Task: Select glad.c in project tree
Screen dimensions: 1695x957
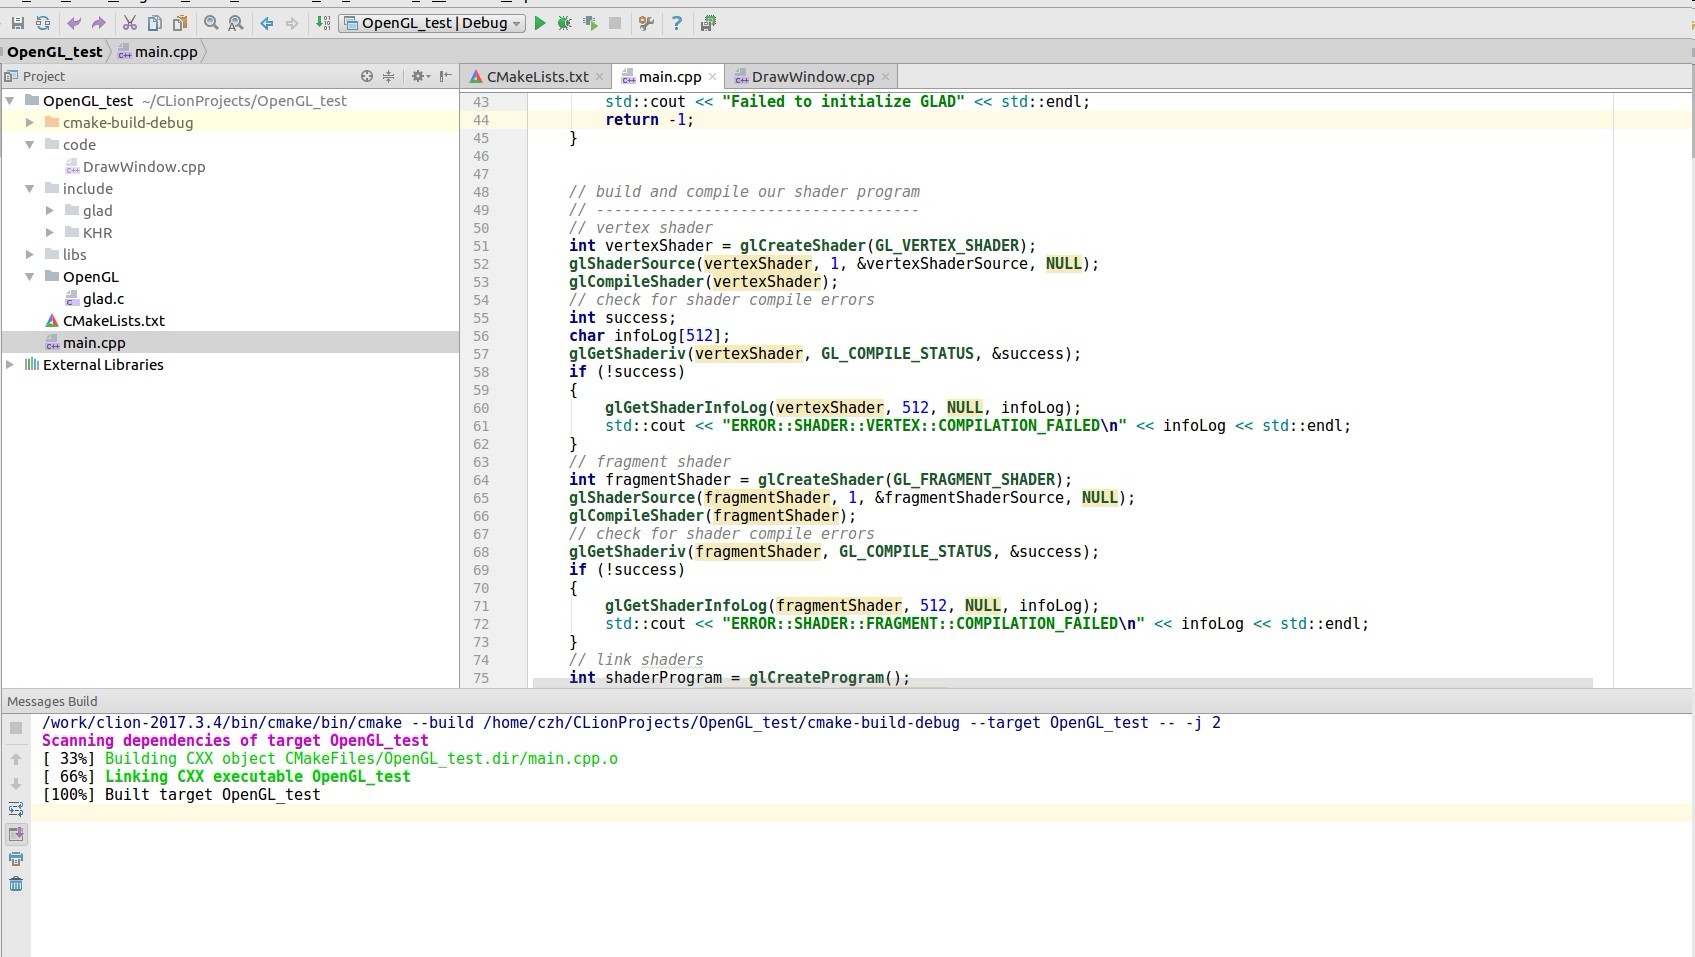Action: pyautogui.click(x=103, y=298)
